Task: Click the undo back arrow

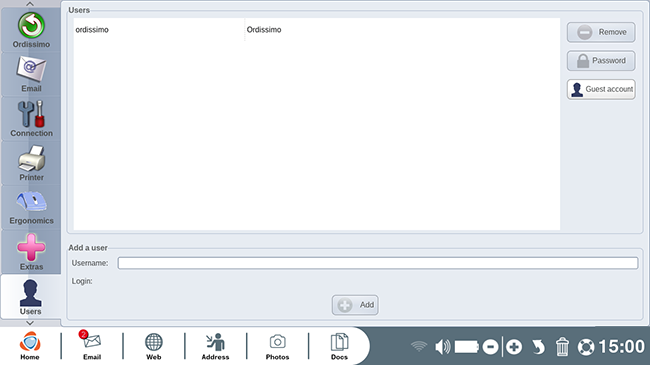Action: (538, 347)
